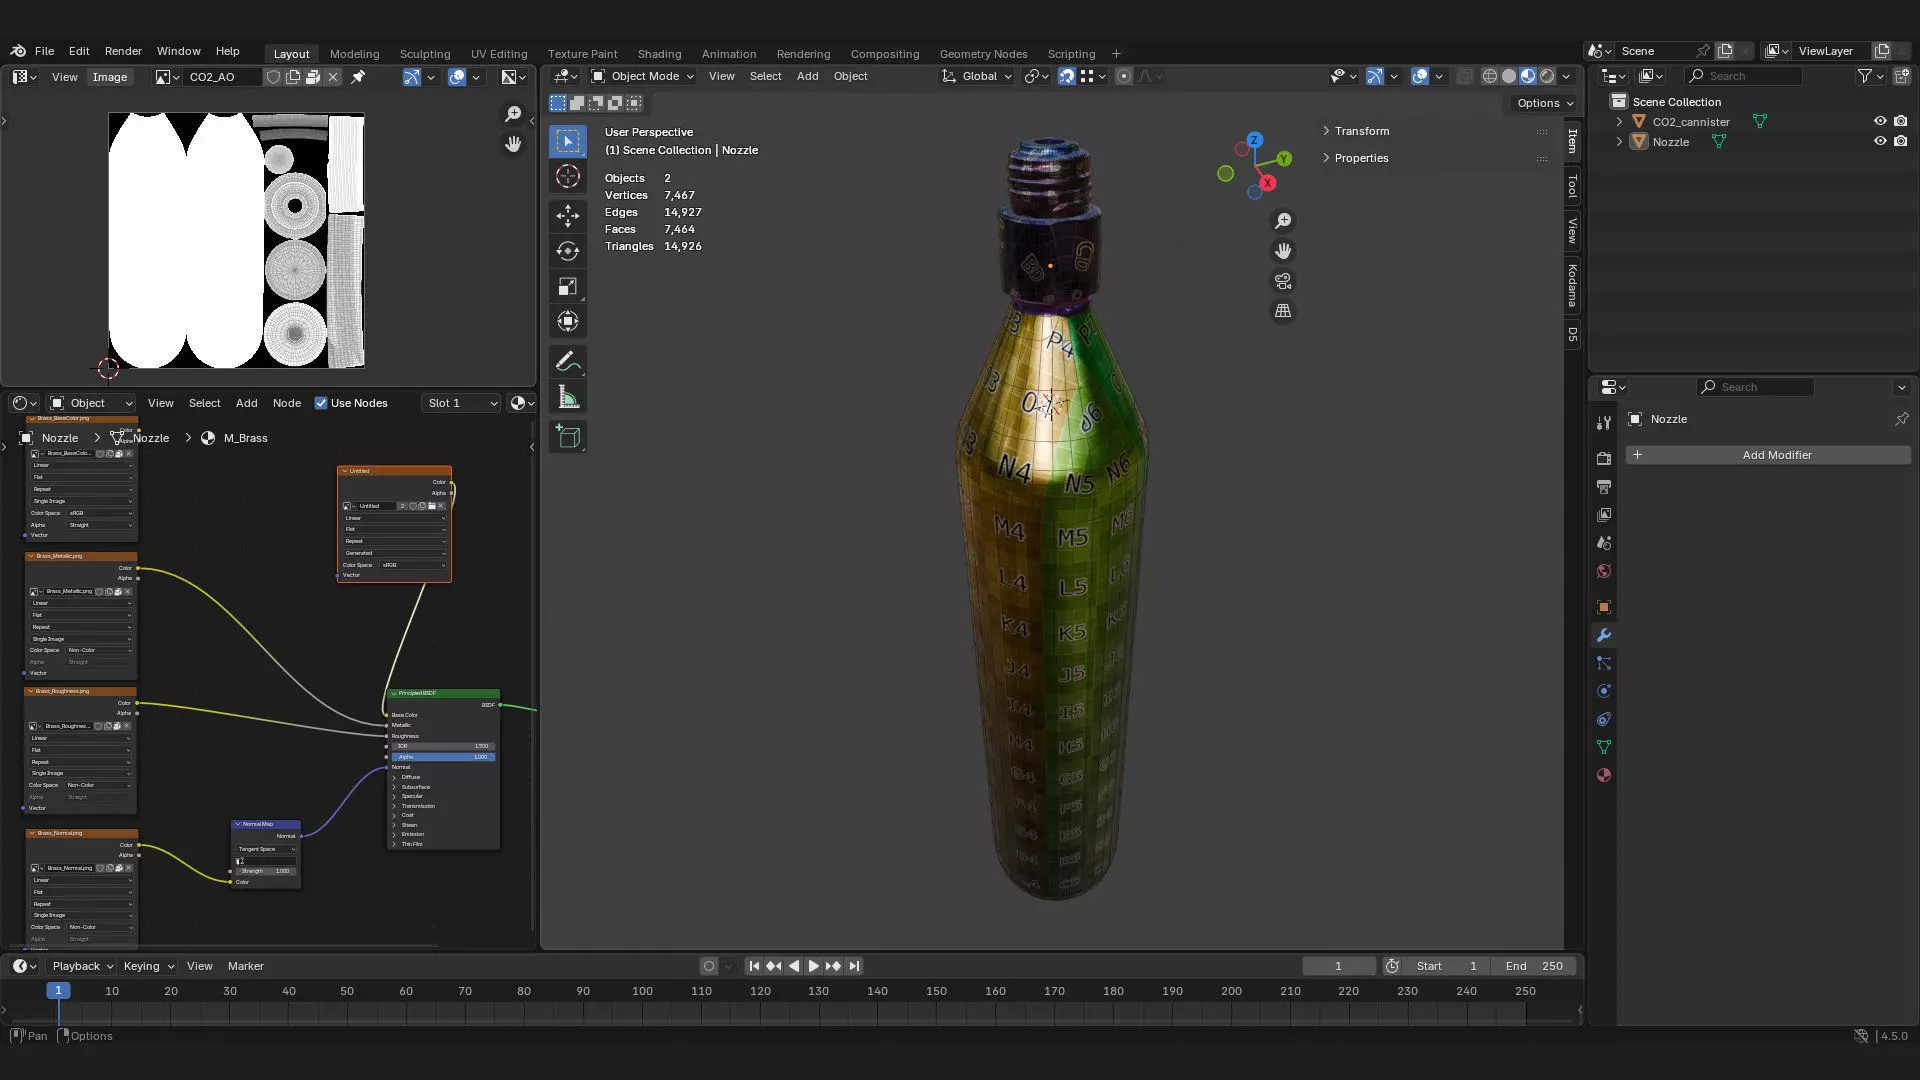Click viewport zoom magnifier icon
The width and height of the screenshot is (1920, 1080).
tap(1283, 221)
